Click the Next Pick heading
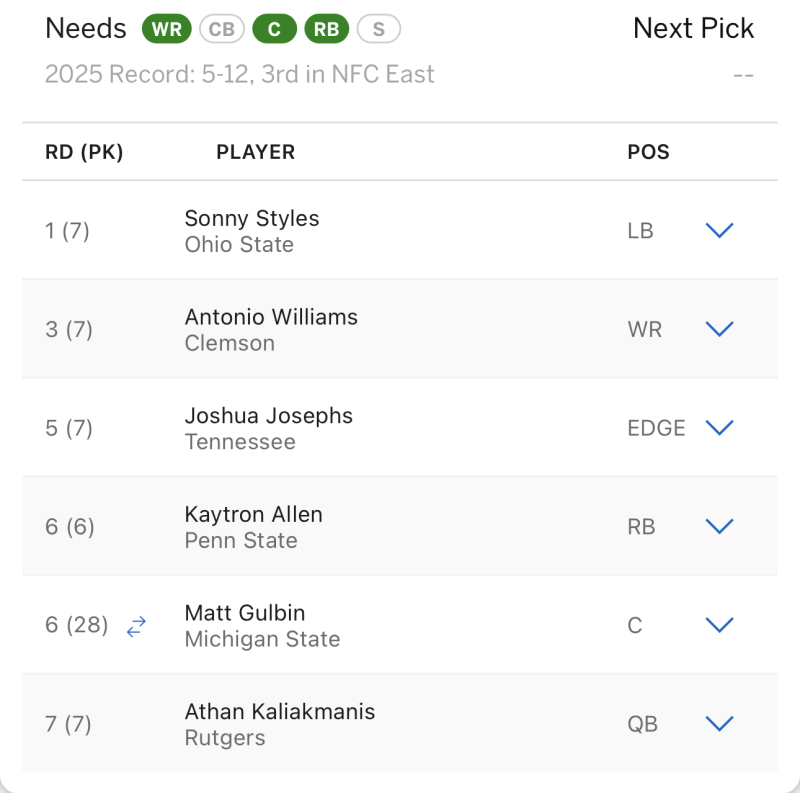The width and height of the screenshot is (800, 793). click(x=693, y=28)
